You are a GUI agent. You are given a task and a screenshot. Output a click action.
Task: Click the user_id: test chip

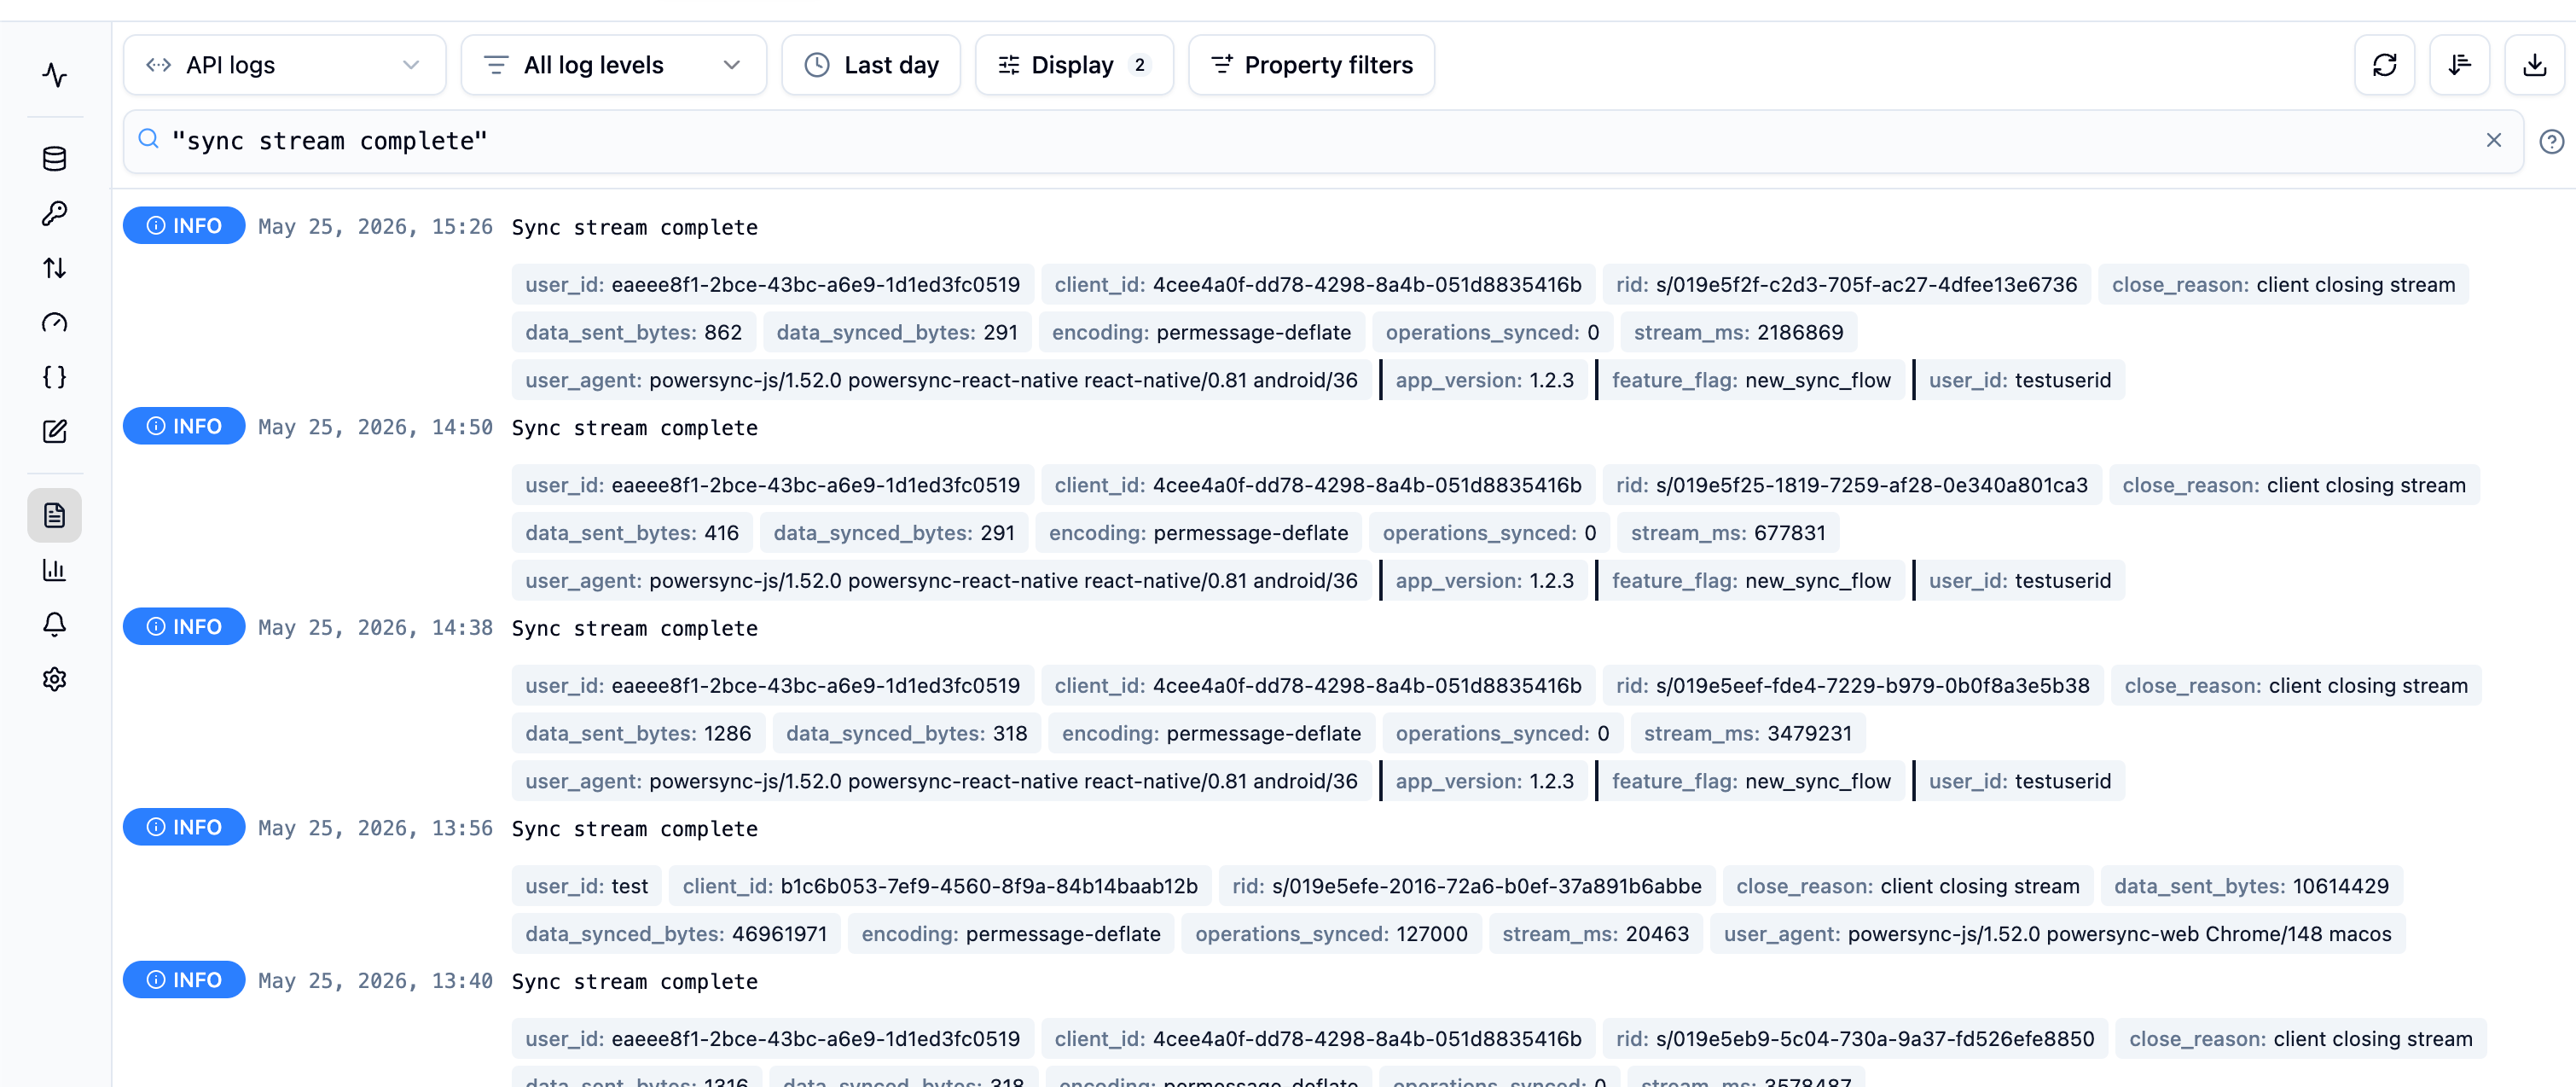(587, 886)
